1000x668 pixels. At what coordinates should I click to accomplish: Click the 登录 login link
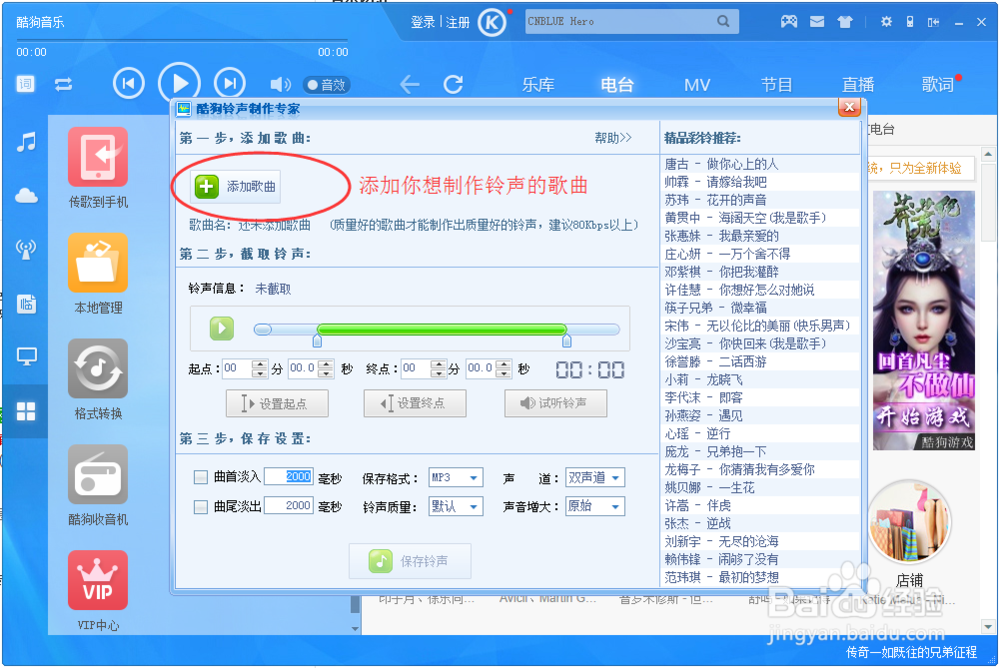(422, 22)
